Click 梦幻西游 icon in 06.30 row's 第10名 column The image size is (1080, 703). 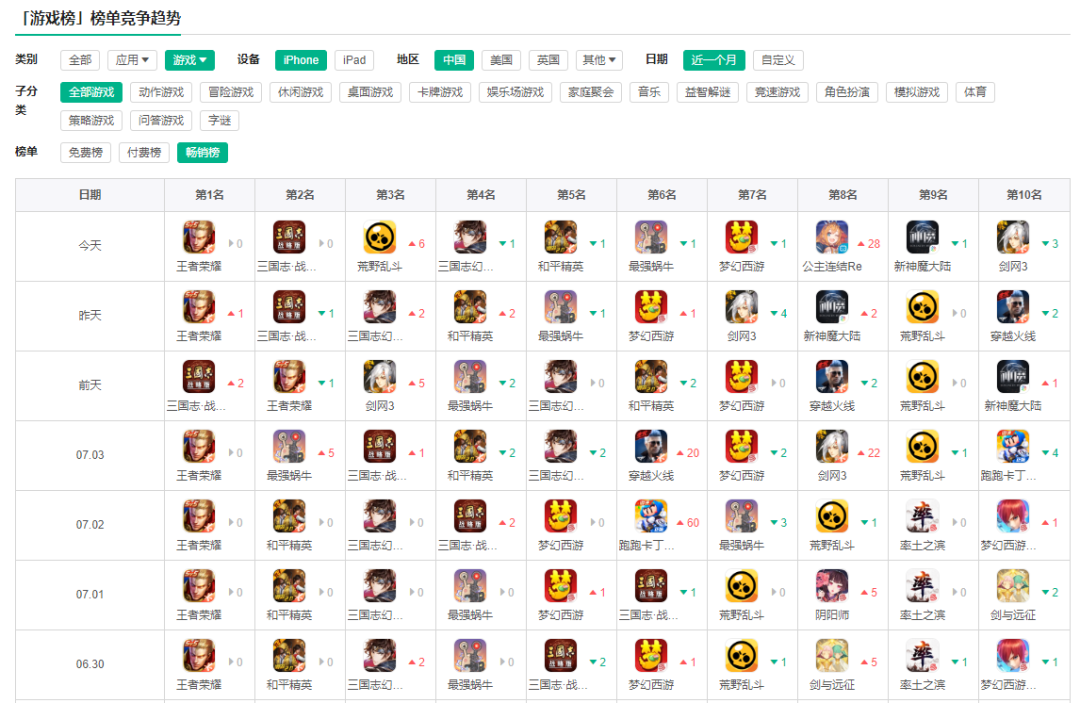point(1012,656)
